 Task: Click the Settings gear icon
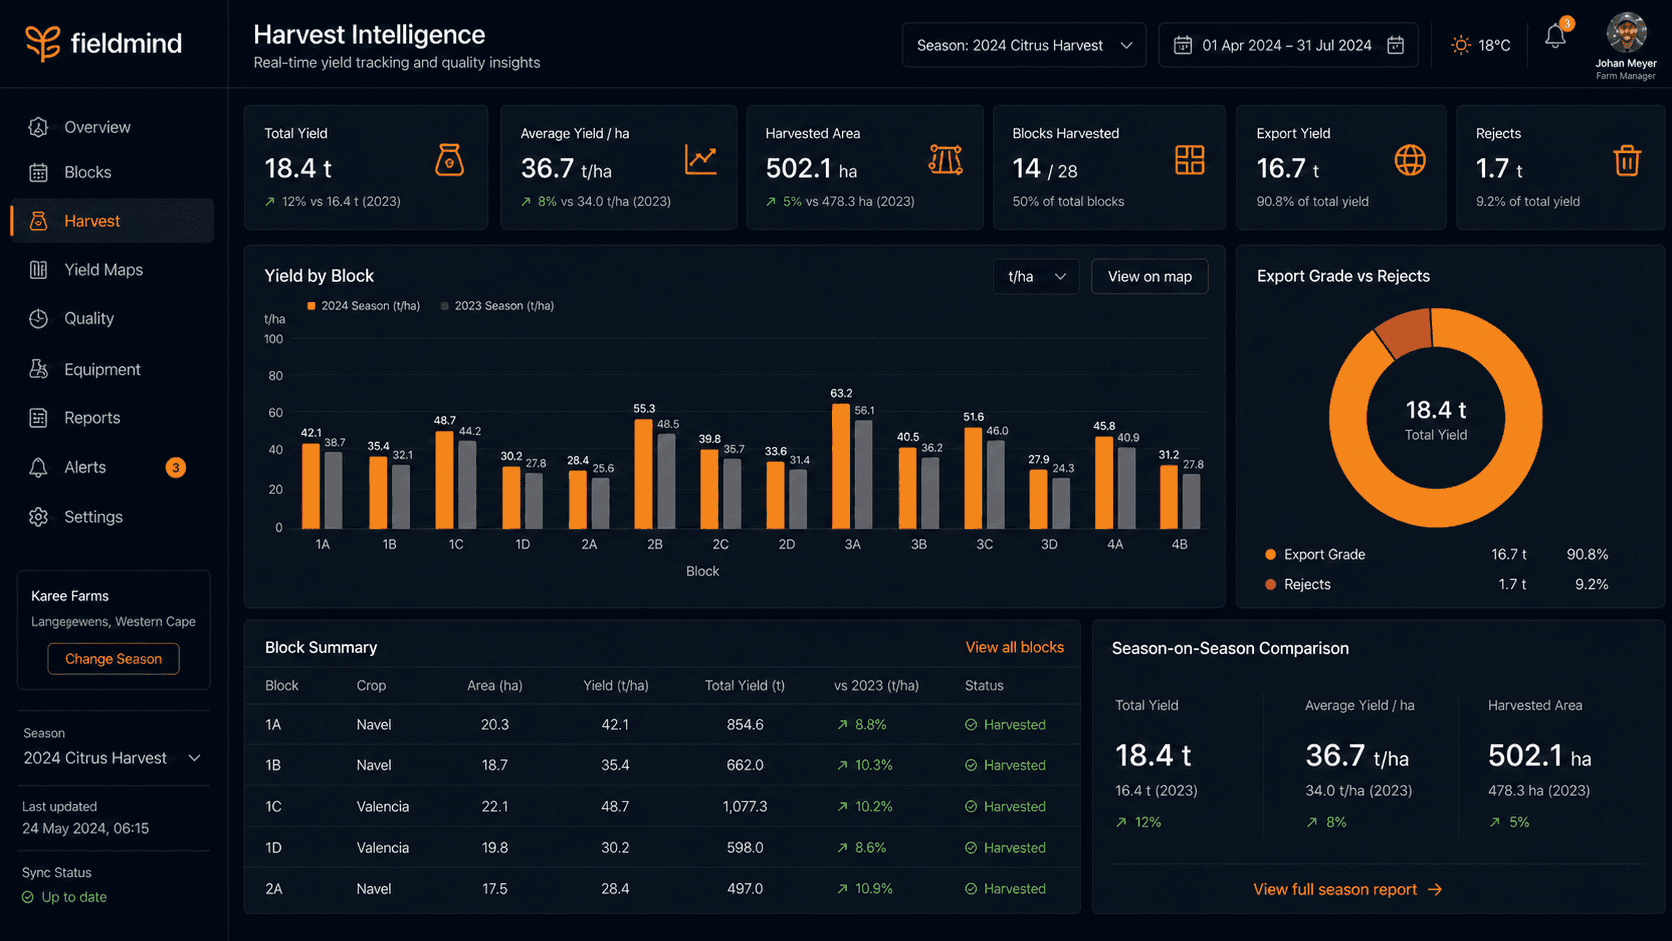38,517
